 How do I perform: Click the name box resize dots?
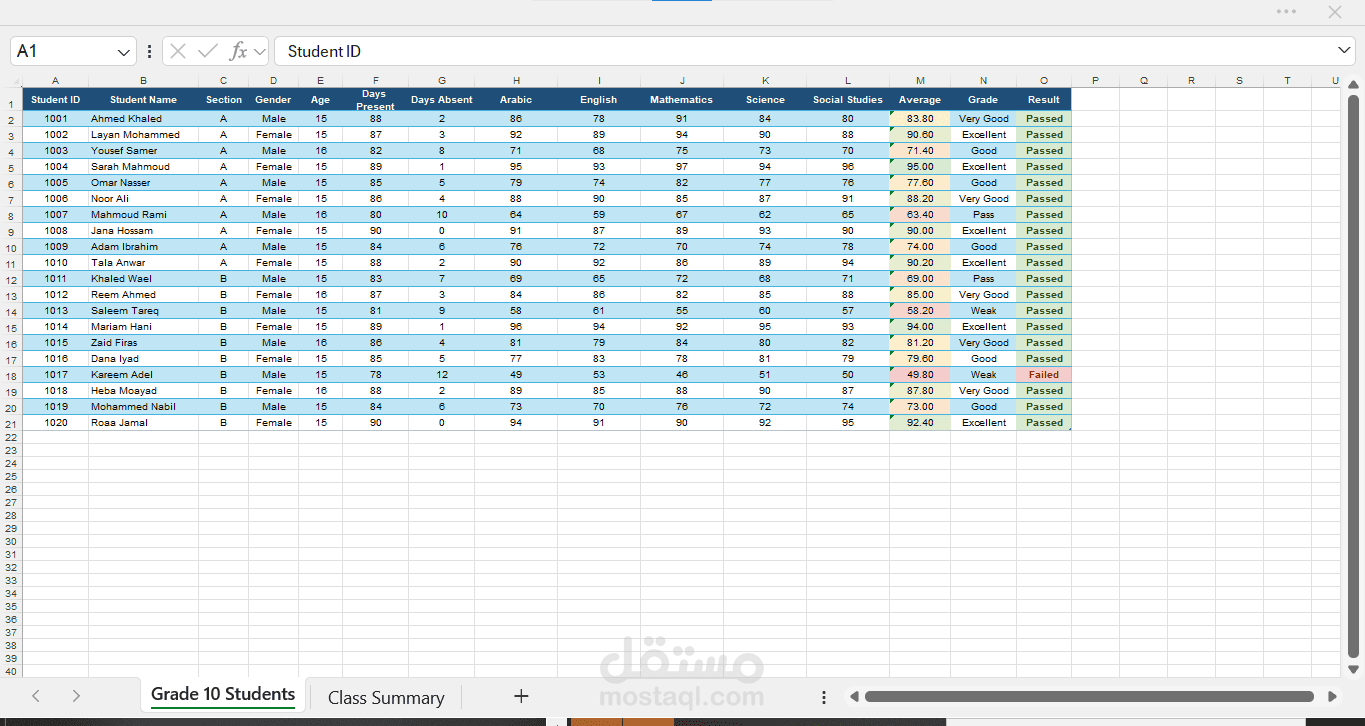[150, 51]
